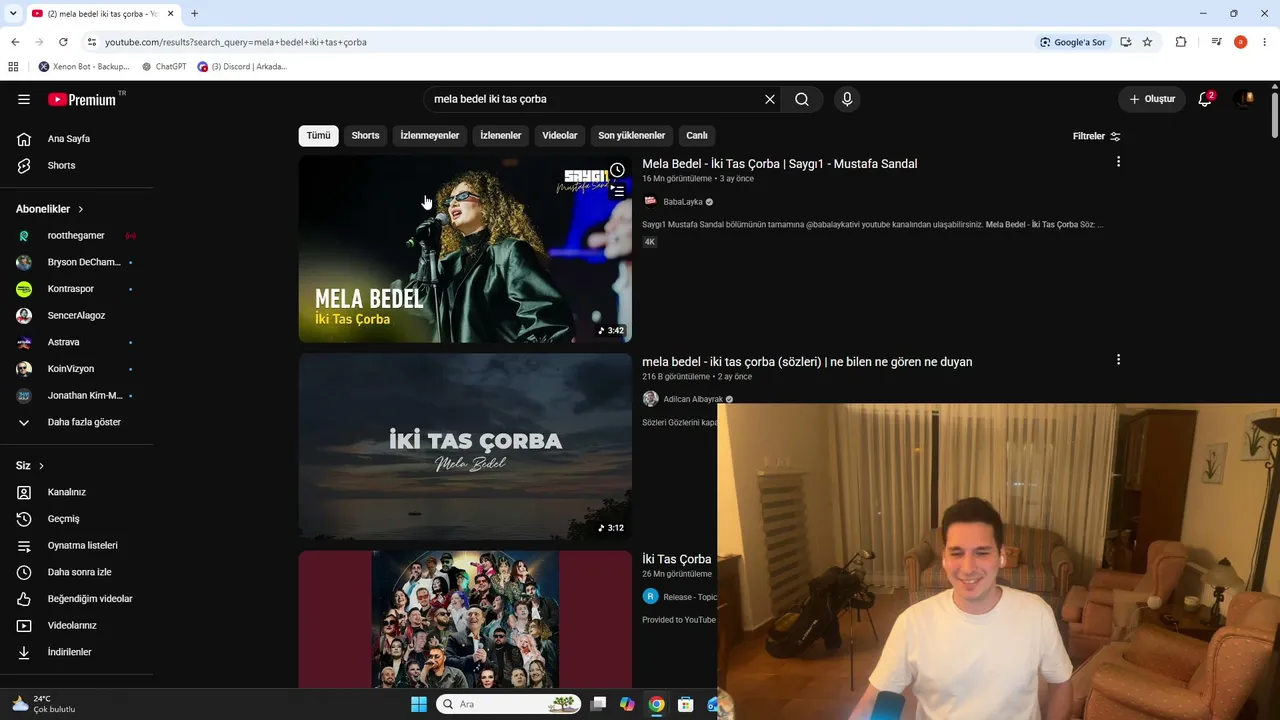Open the Oluştur create menu
The width and height of the screenshot is (1280, 720).
pyautogui.click(x=1152, y=99)
